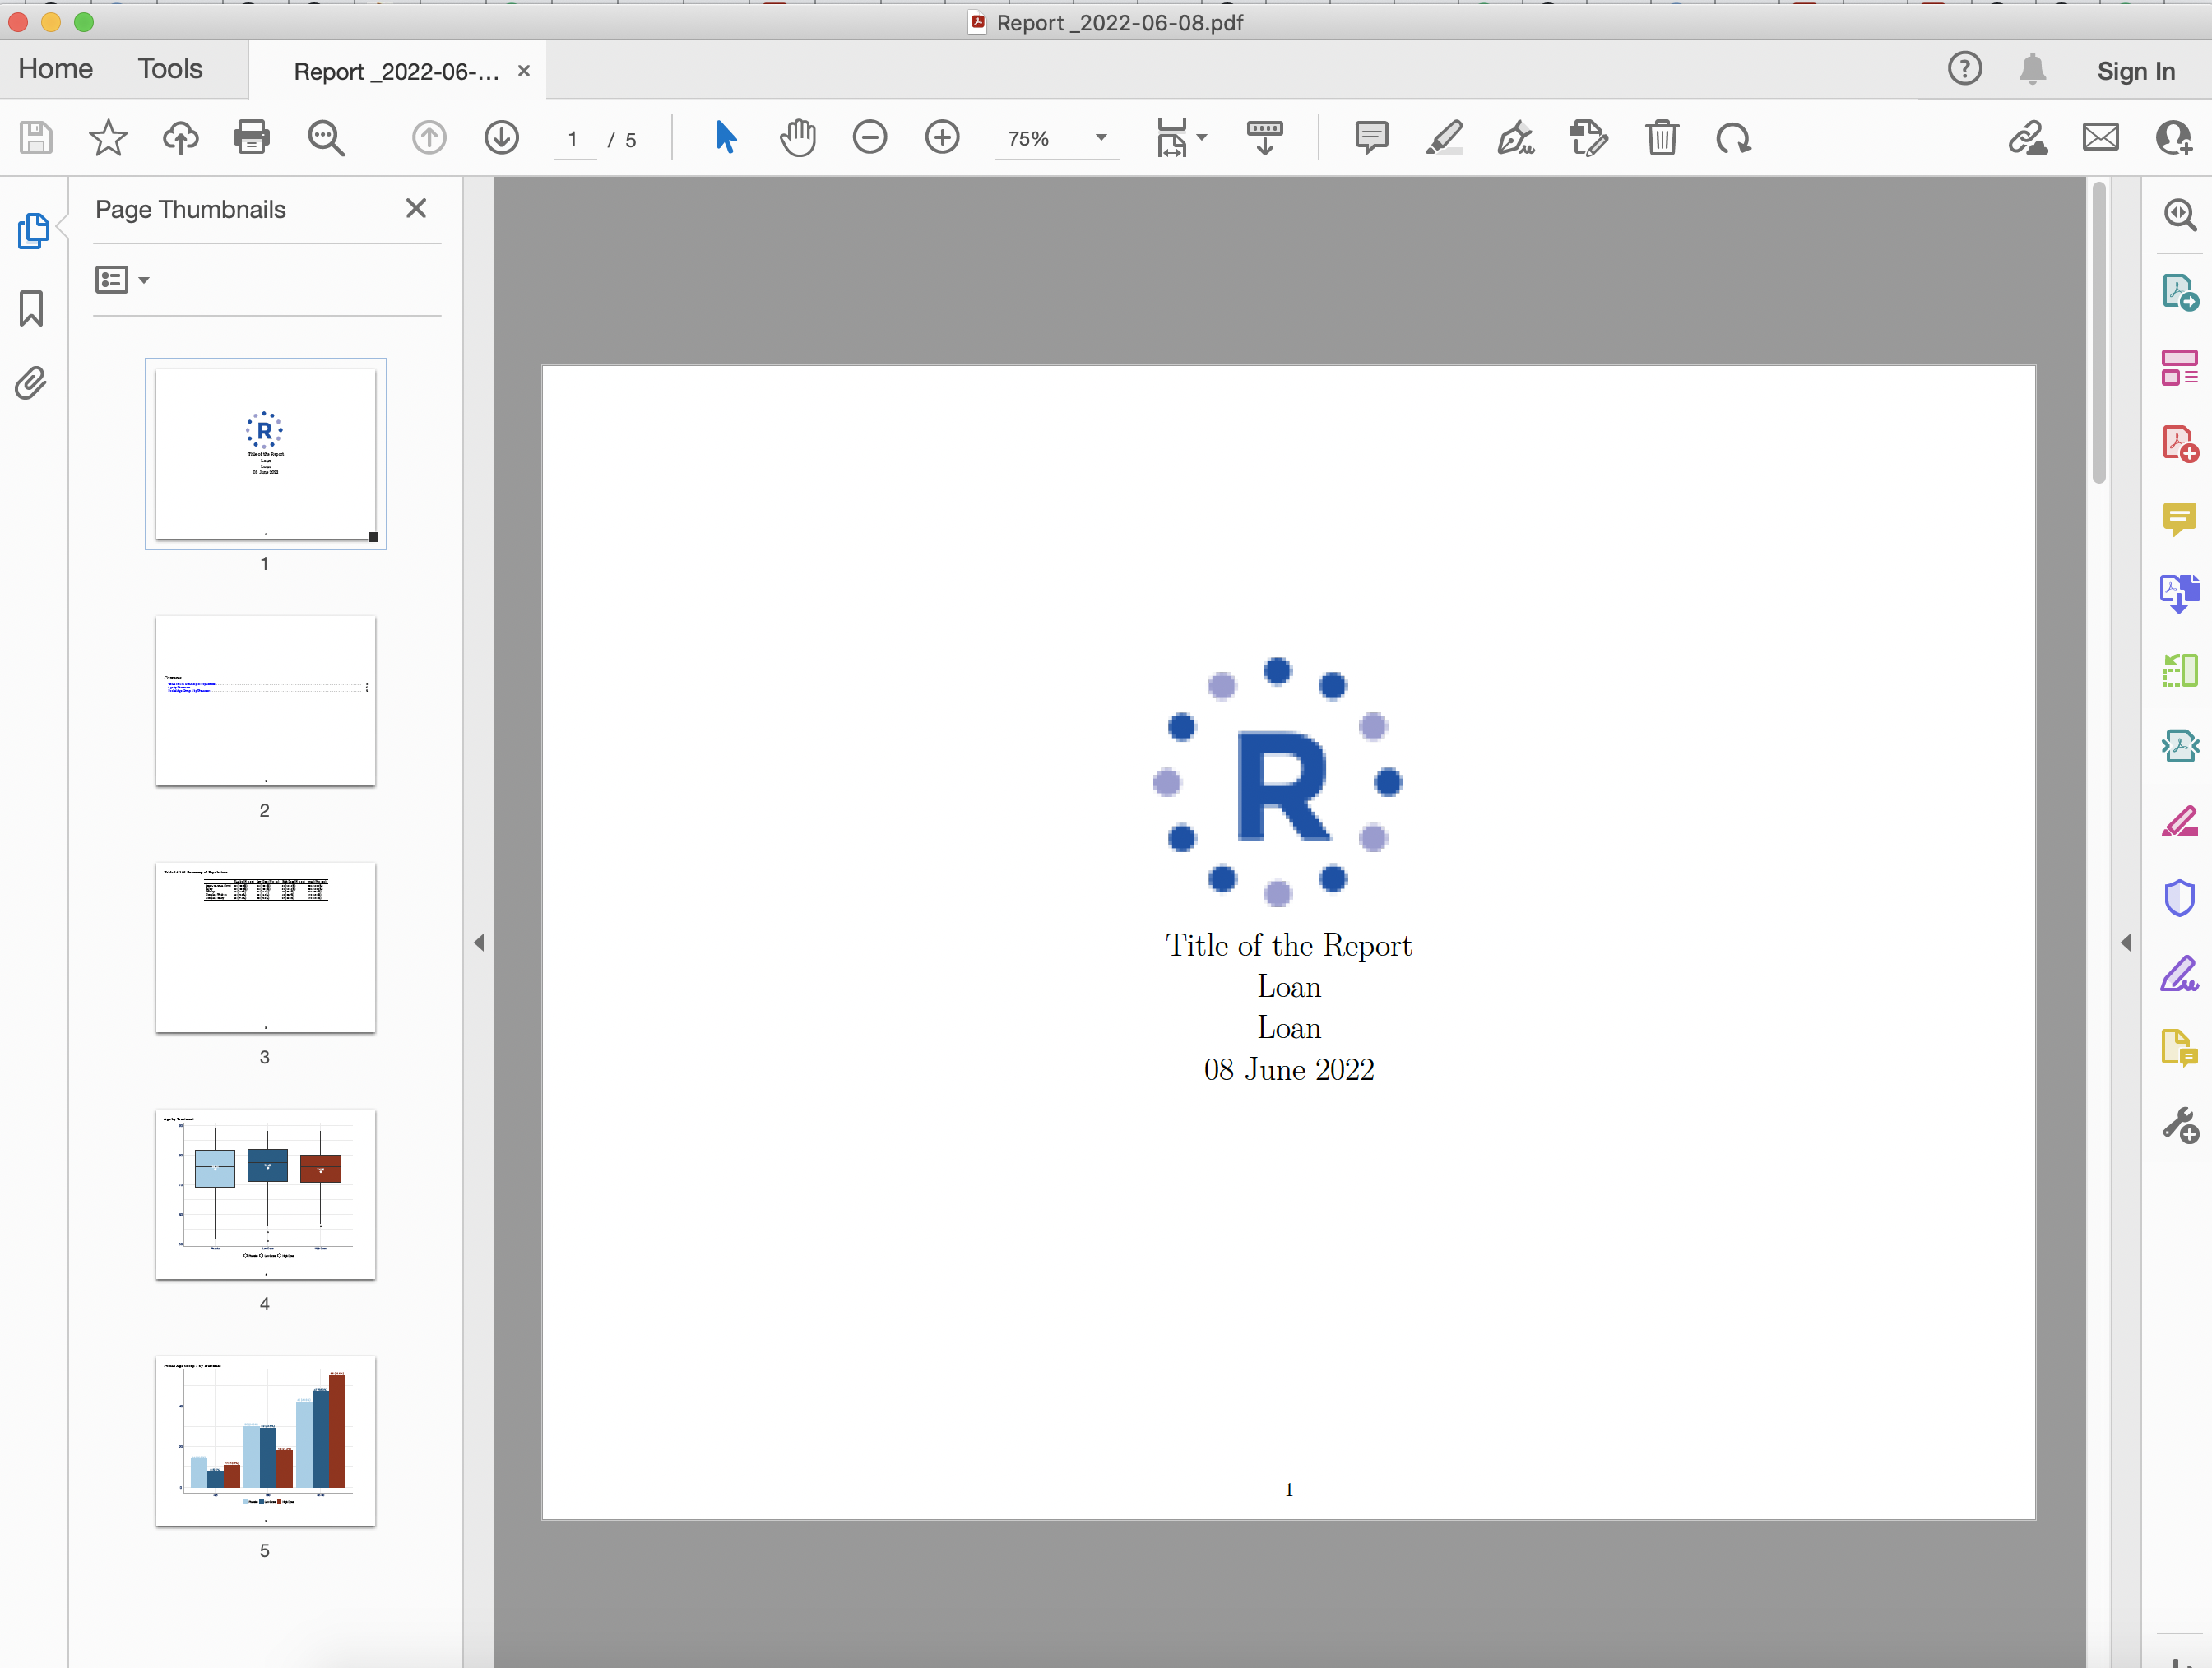Click the Sign In button
This screenshot has width=2212, height=1668.
click(2136, 71)
